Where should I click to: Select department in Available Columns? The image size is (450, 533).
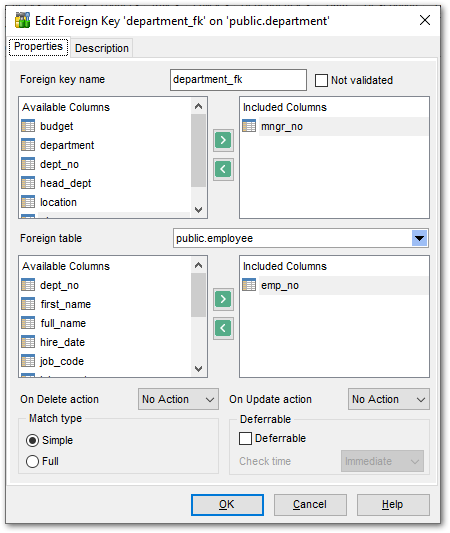67,145
